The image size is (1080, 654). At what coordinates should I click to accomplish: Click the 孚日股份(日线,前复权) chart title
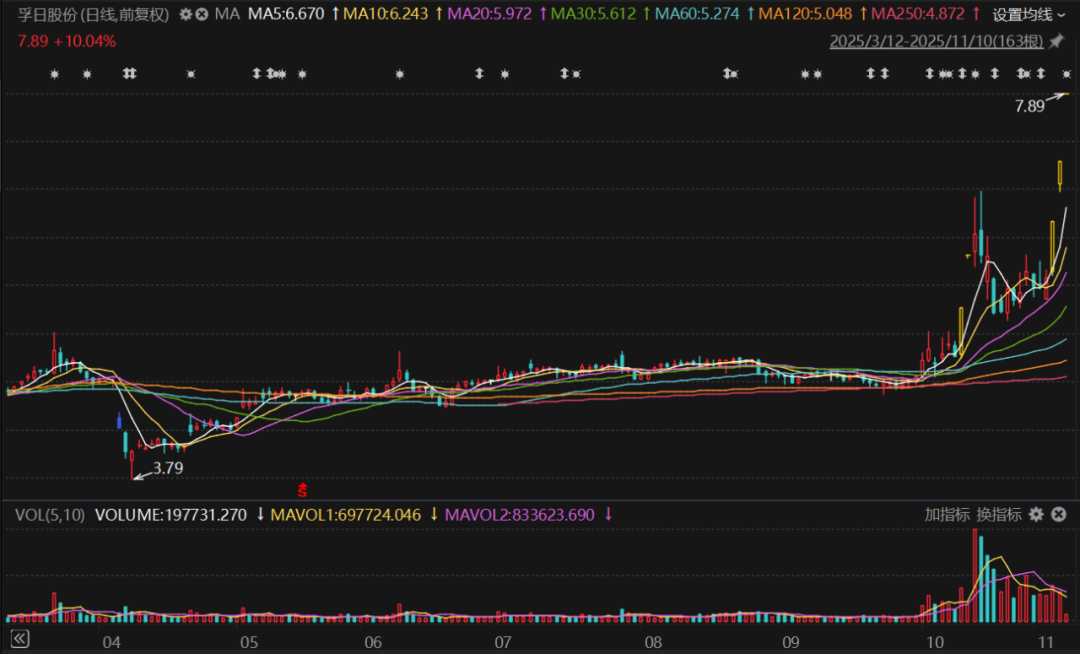click(93, 14)
